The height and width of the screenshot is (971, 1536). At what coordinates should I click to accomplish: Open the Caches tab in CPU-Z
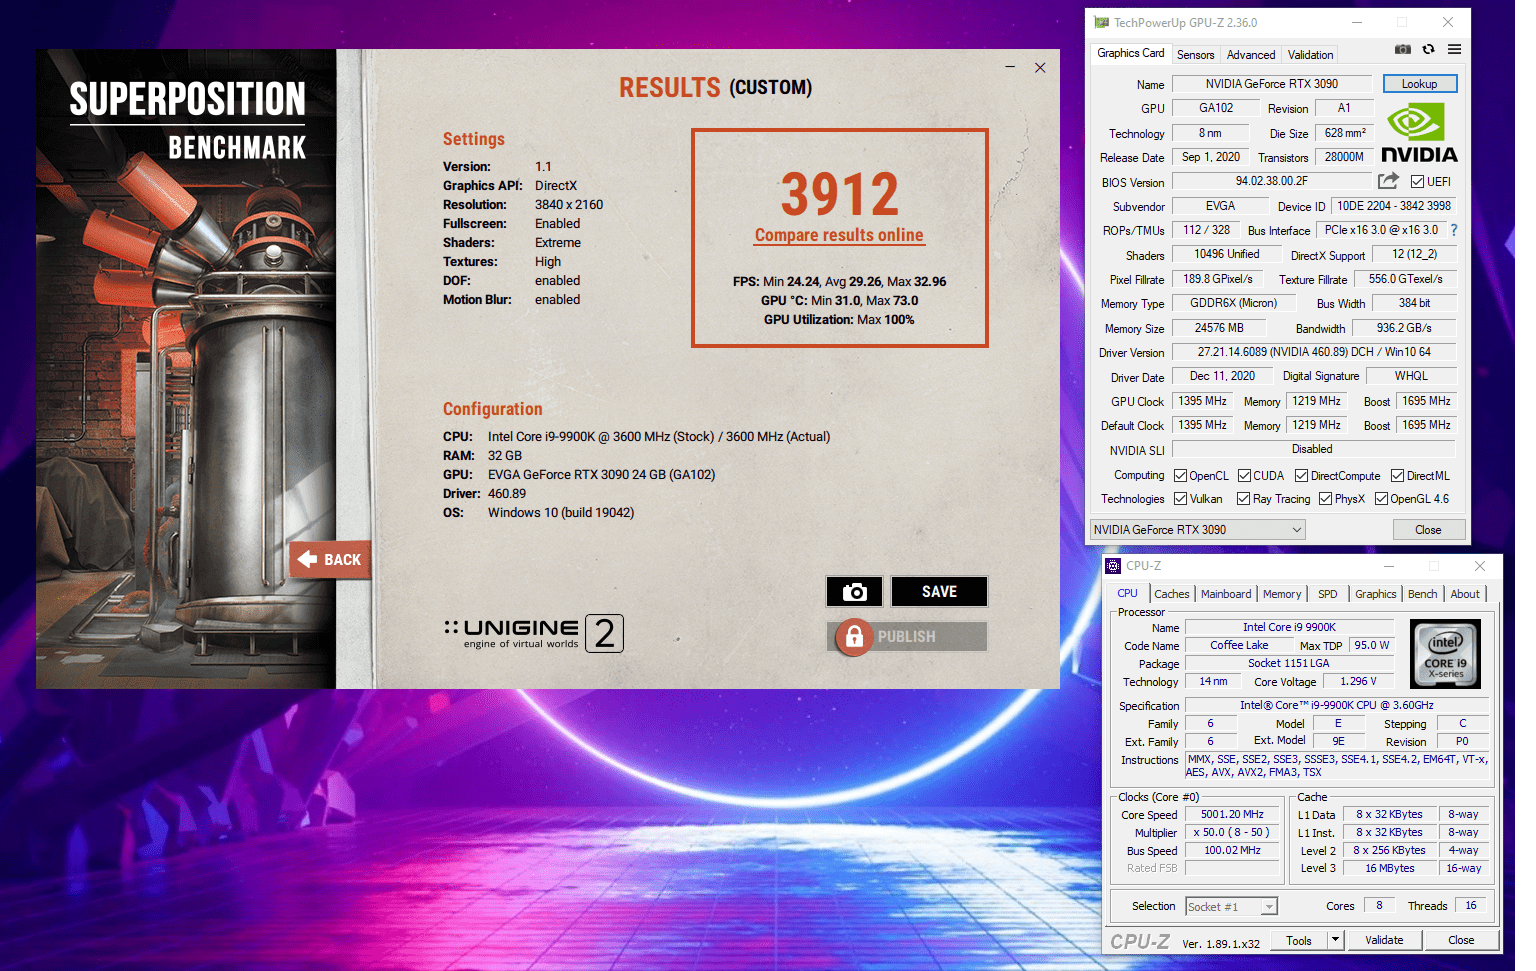(x=1172, y=594)
